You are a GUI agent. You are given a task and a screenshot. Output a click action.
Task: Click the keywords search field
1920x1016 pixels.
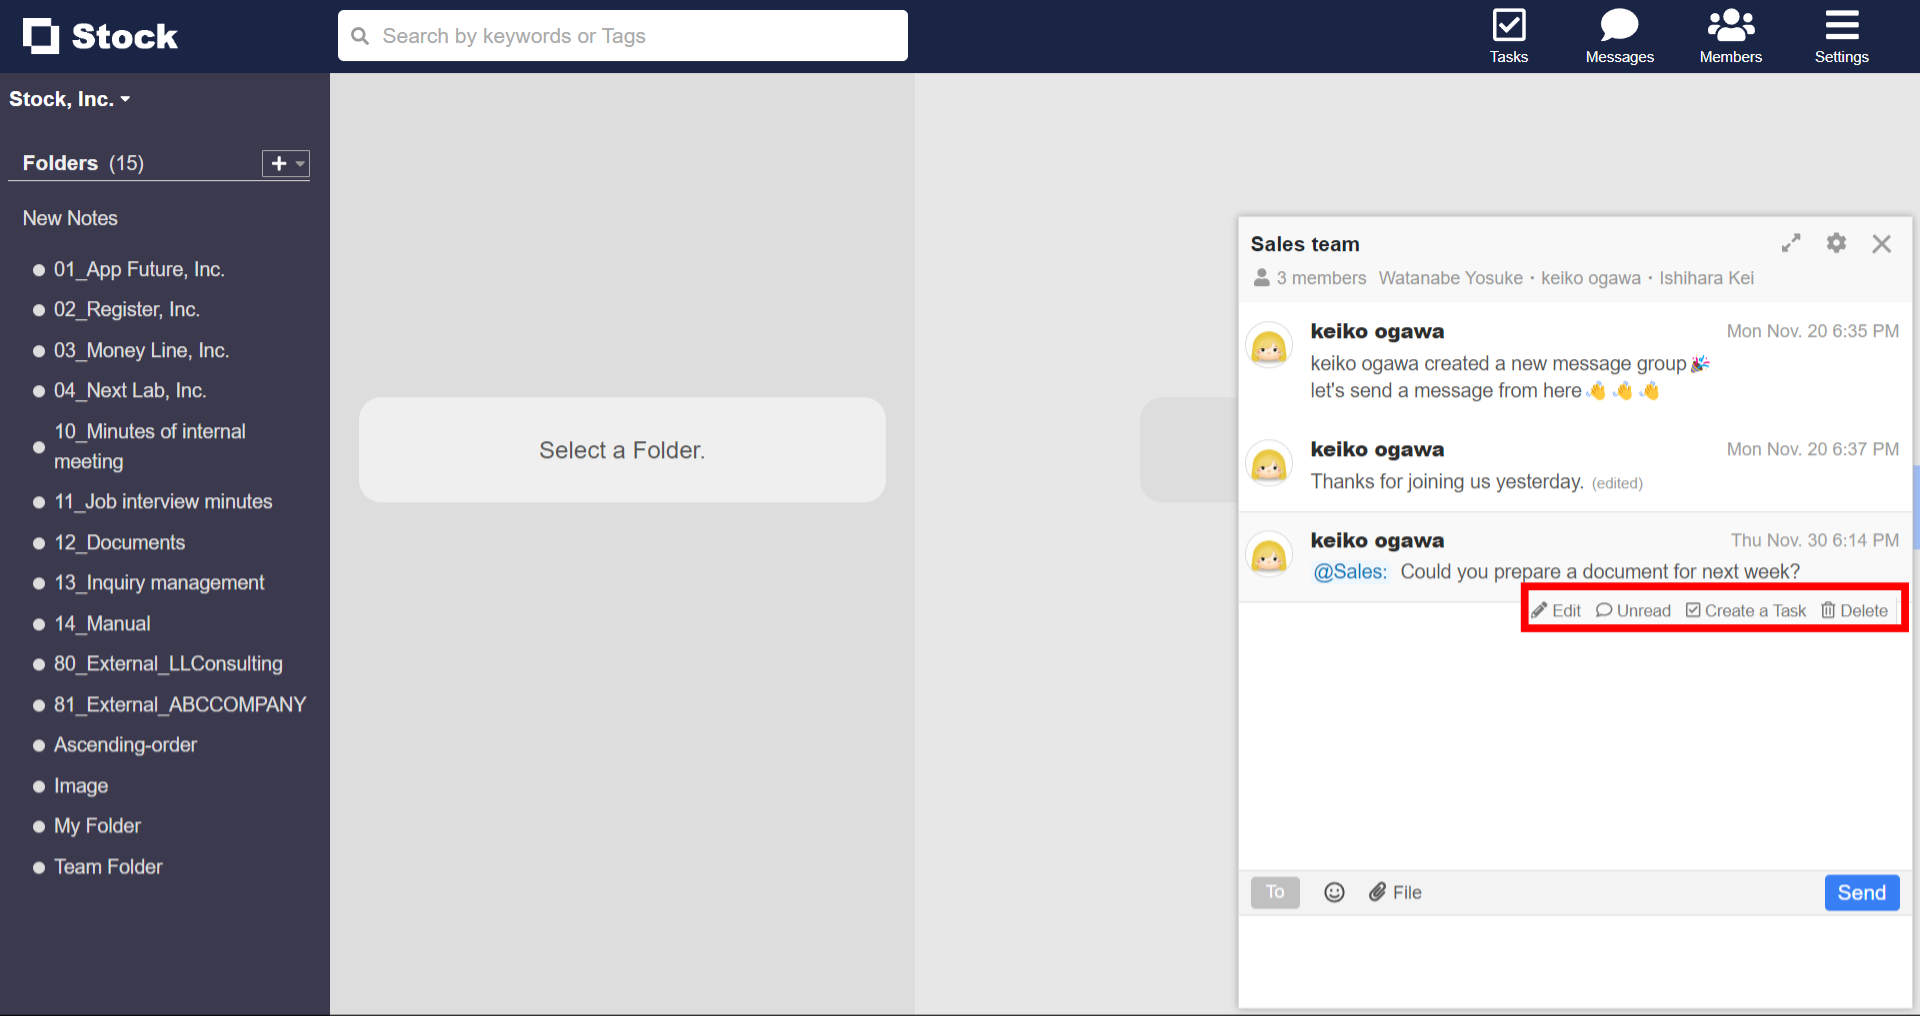pyautogui.click(x=622, y=35)
